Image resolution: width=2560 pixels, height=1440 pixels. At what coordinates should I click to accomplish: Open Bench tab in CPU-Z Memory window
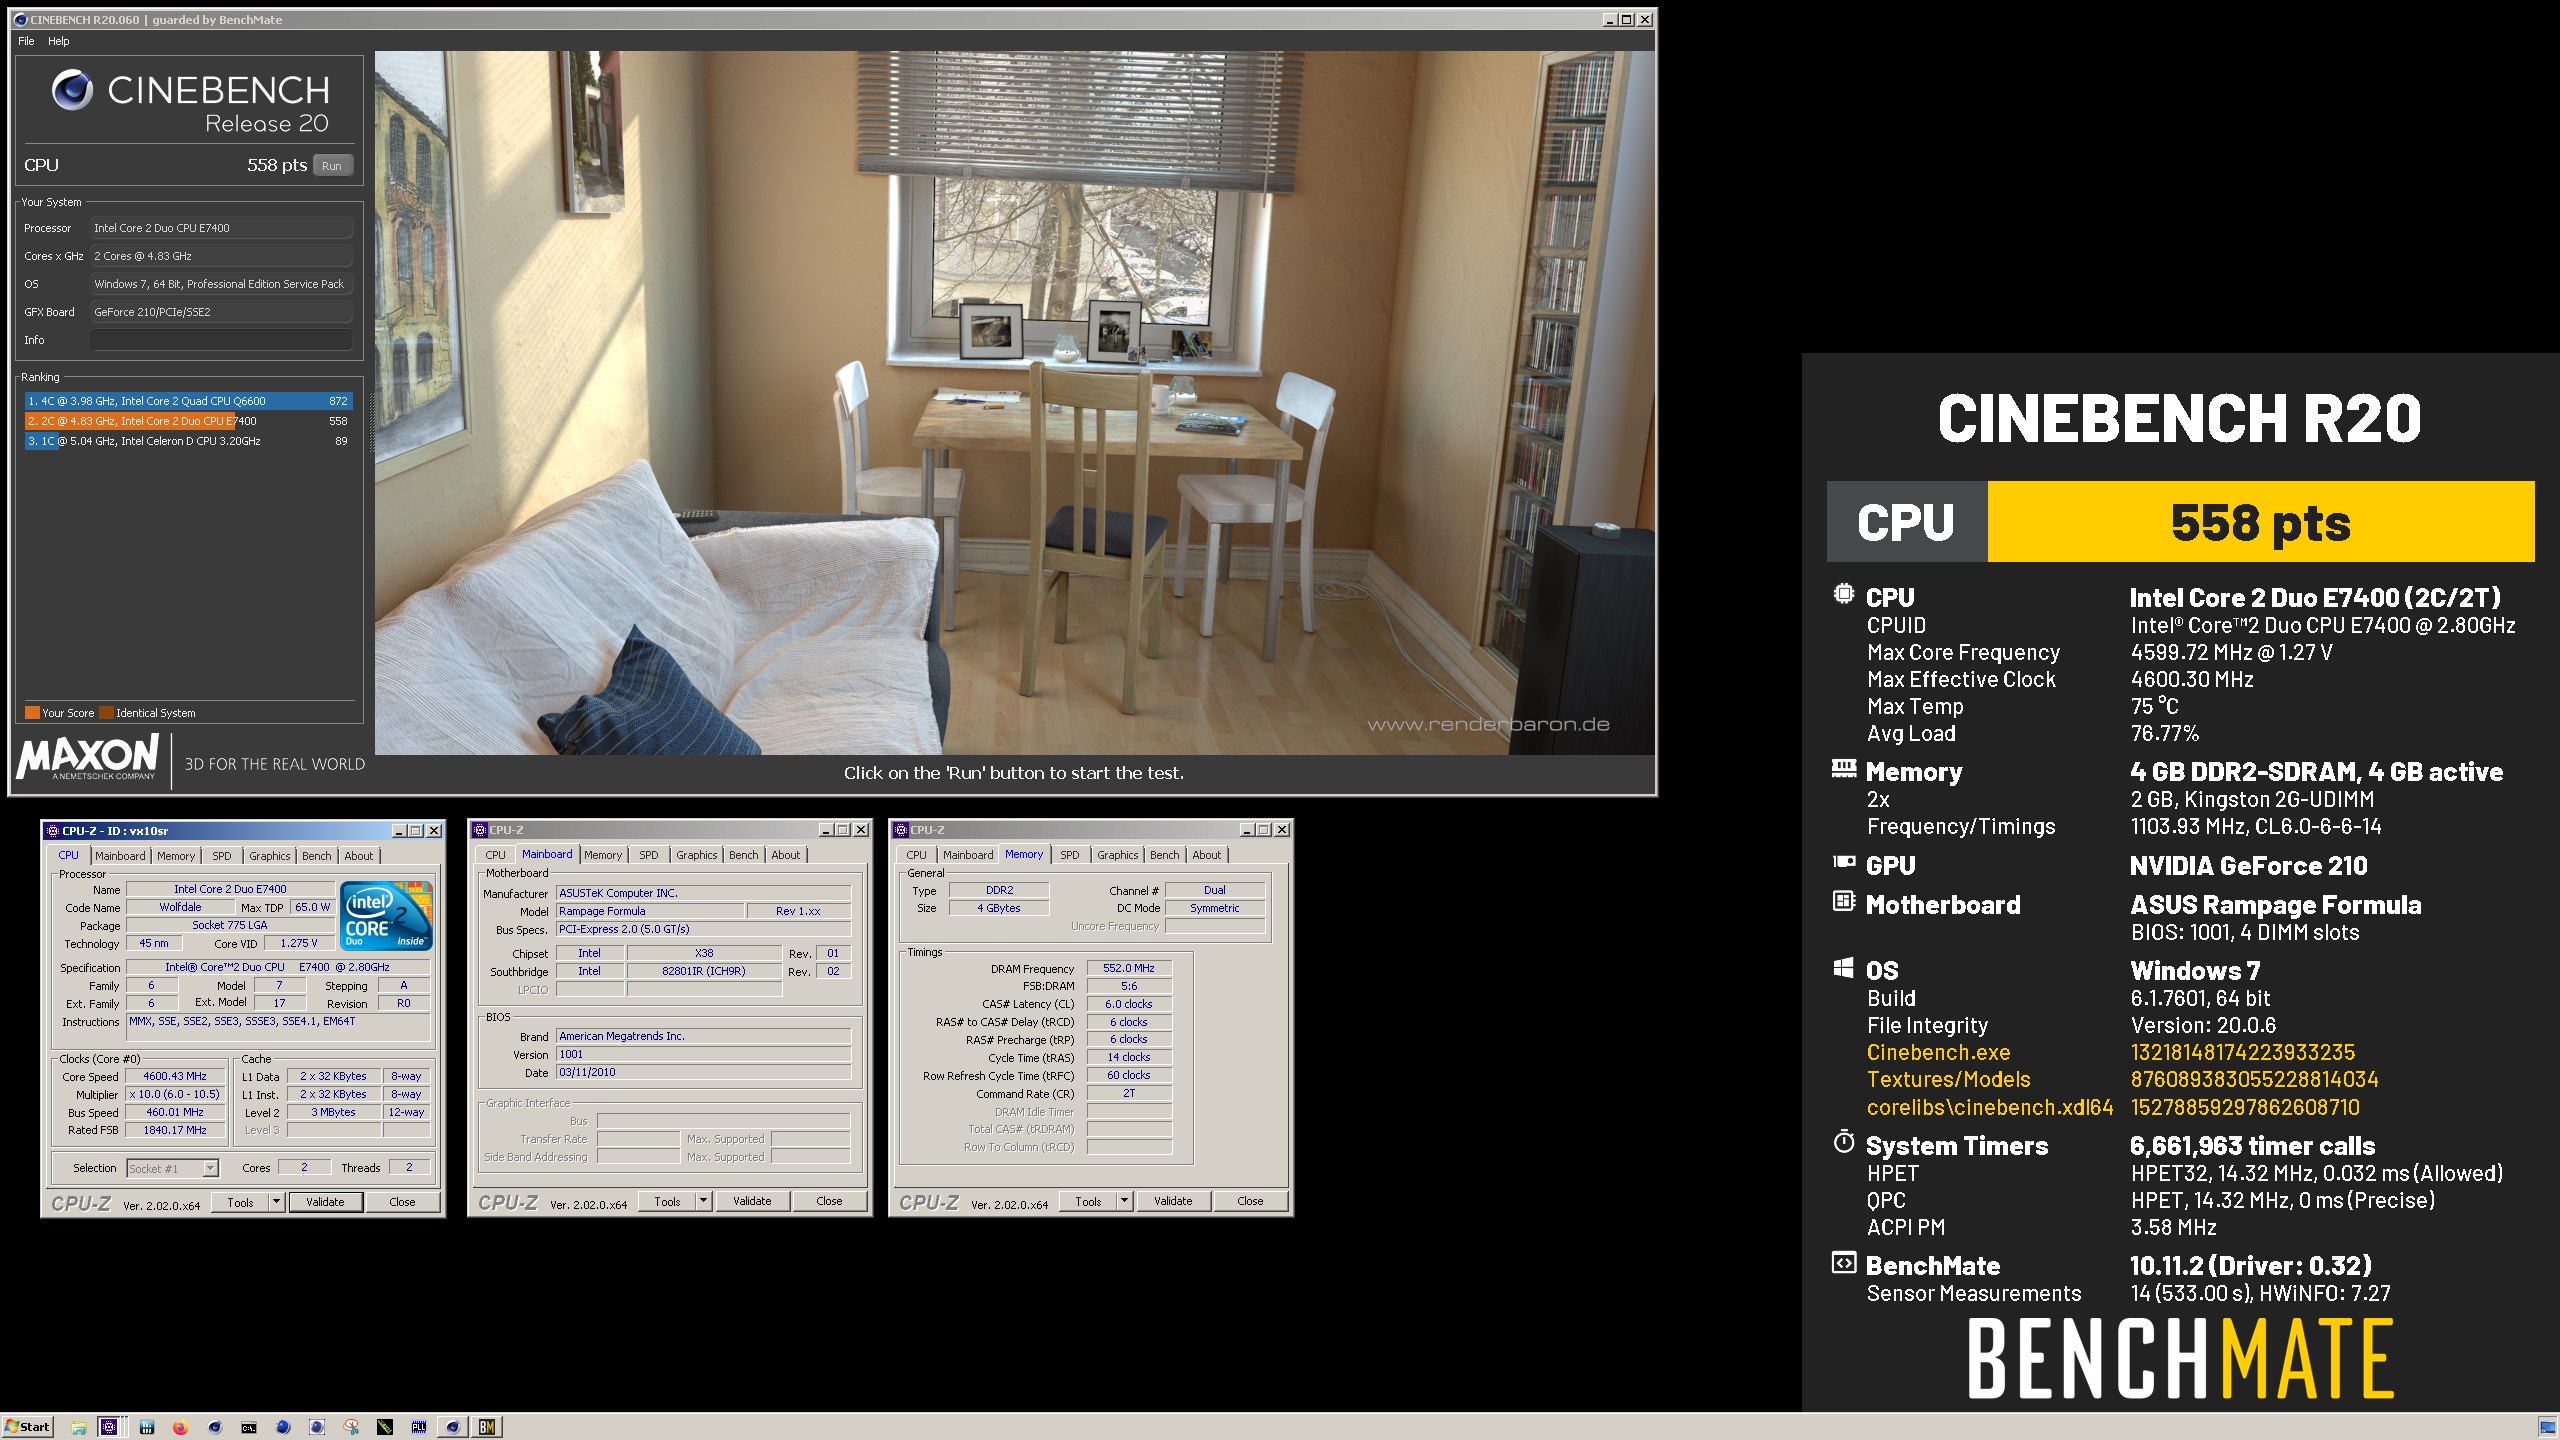pyautogui.click(x=1165, y=855)
